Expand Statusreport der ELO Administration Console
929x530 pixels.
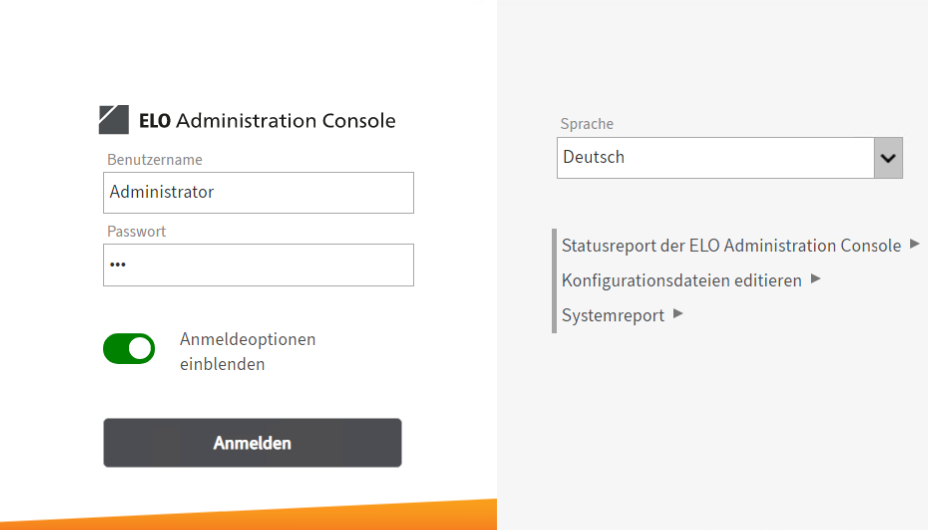click(731, 246)
